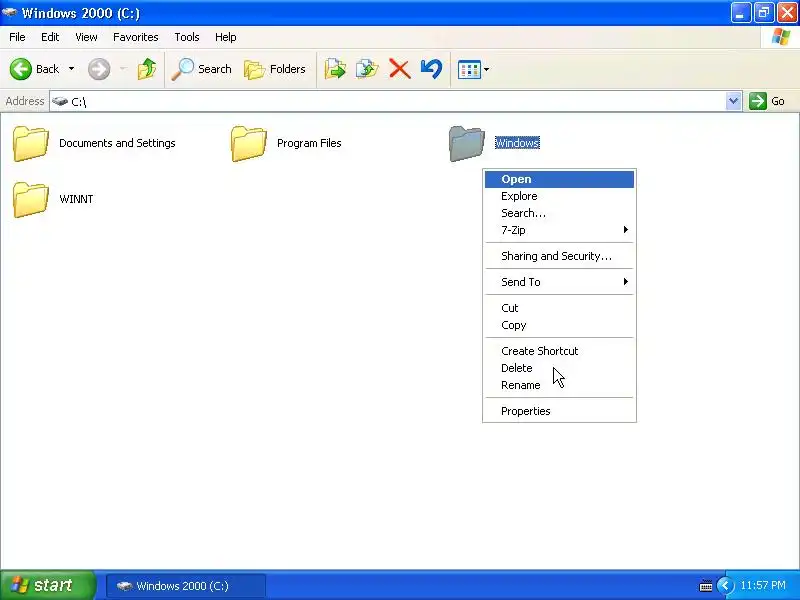Click the greyed Forward arrow icon
This screenshot has height=600, width=800.
tap(99, 69)
